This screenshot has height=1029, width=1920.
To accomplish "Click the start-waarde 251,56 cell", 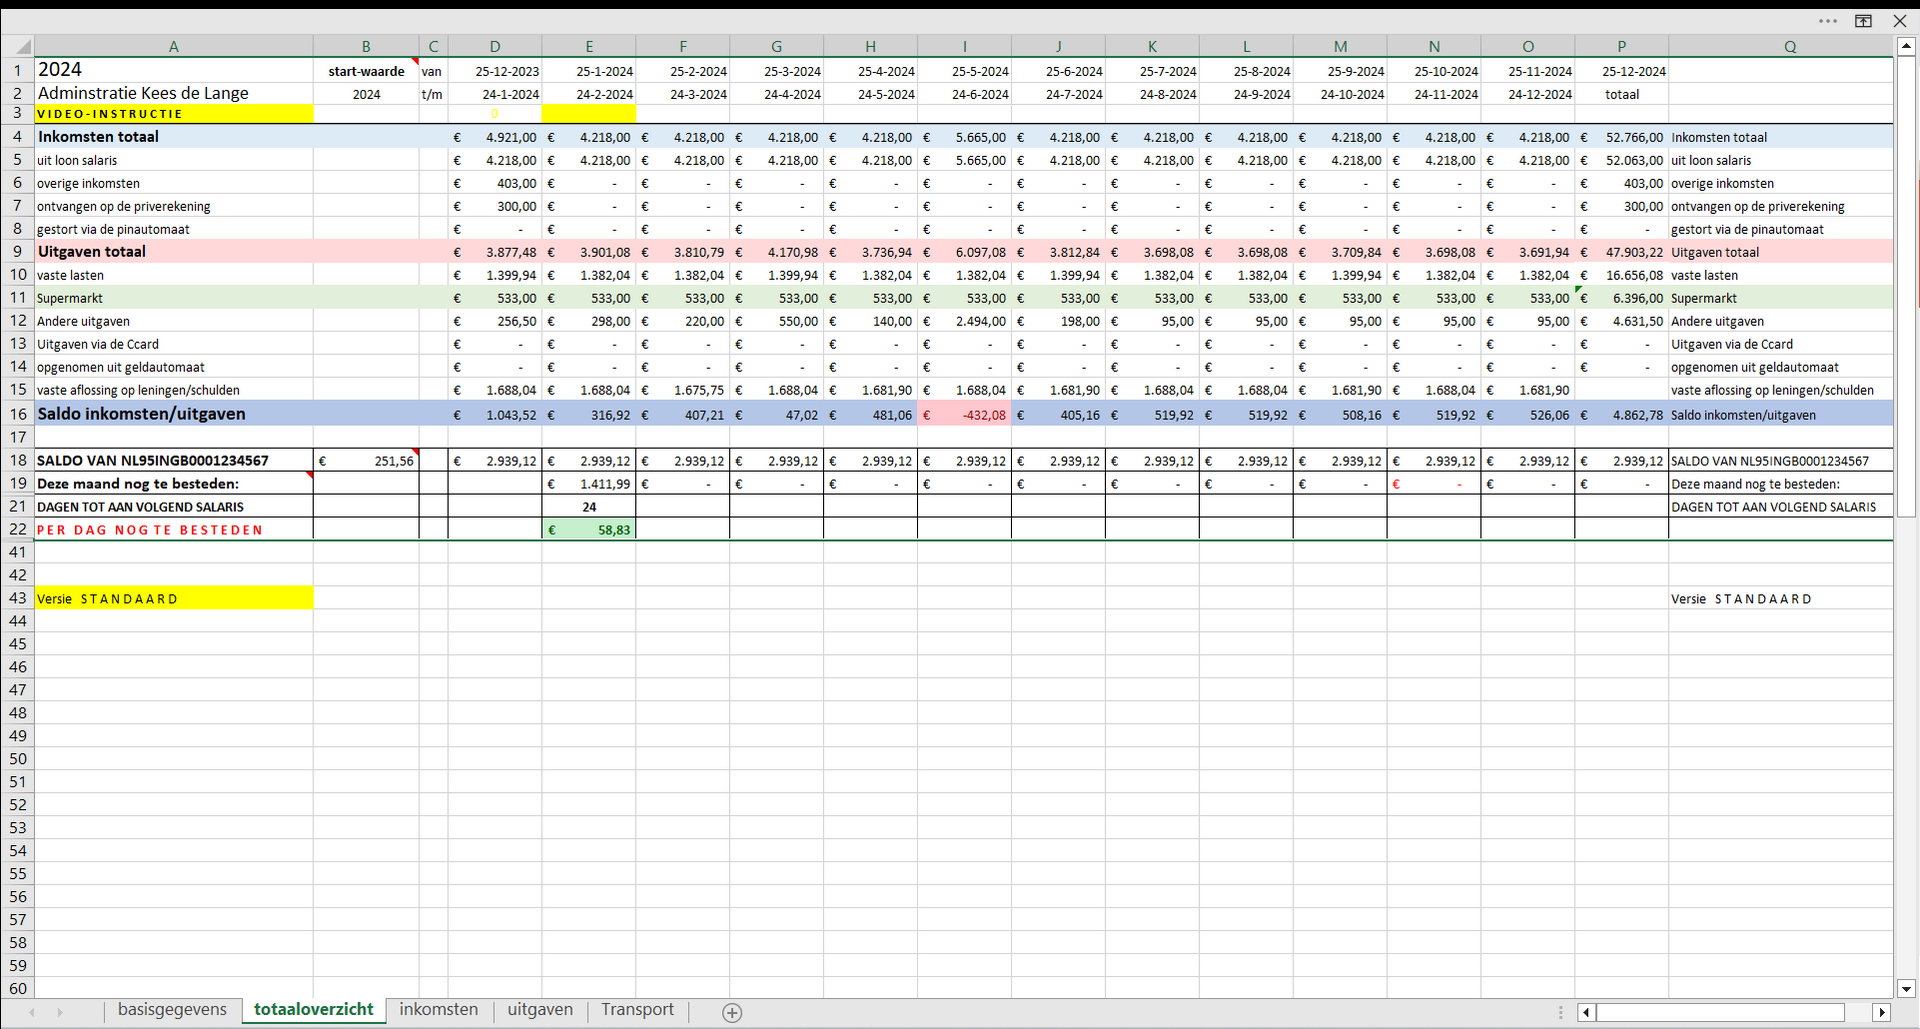I will [x=366, y=461].
